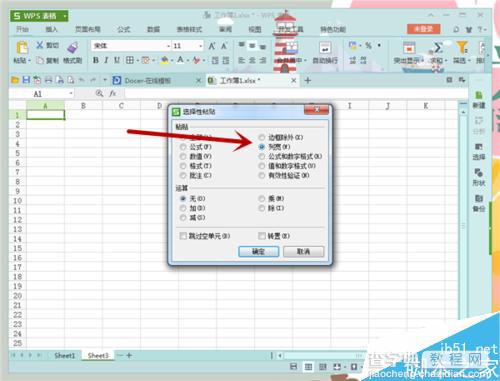Save workbook with the floppy disk icon
The image size is (500, 381).
point(26,80)
